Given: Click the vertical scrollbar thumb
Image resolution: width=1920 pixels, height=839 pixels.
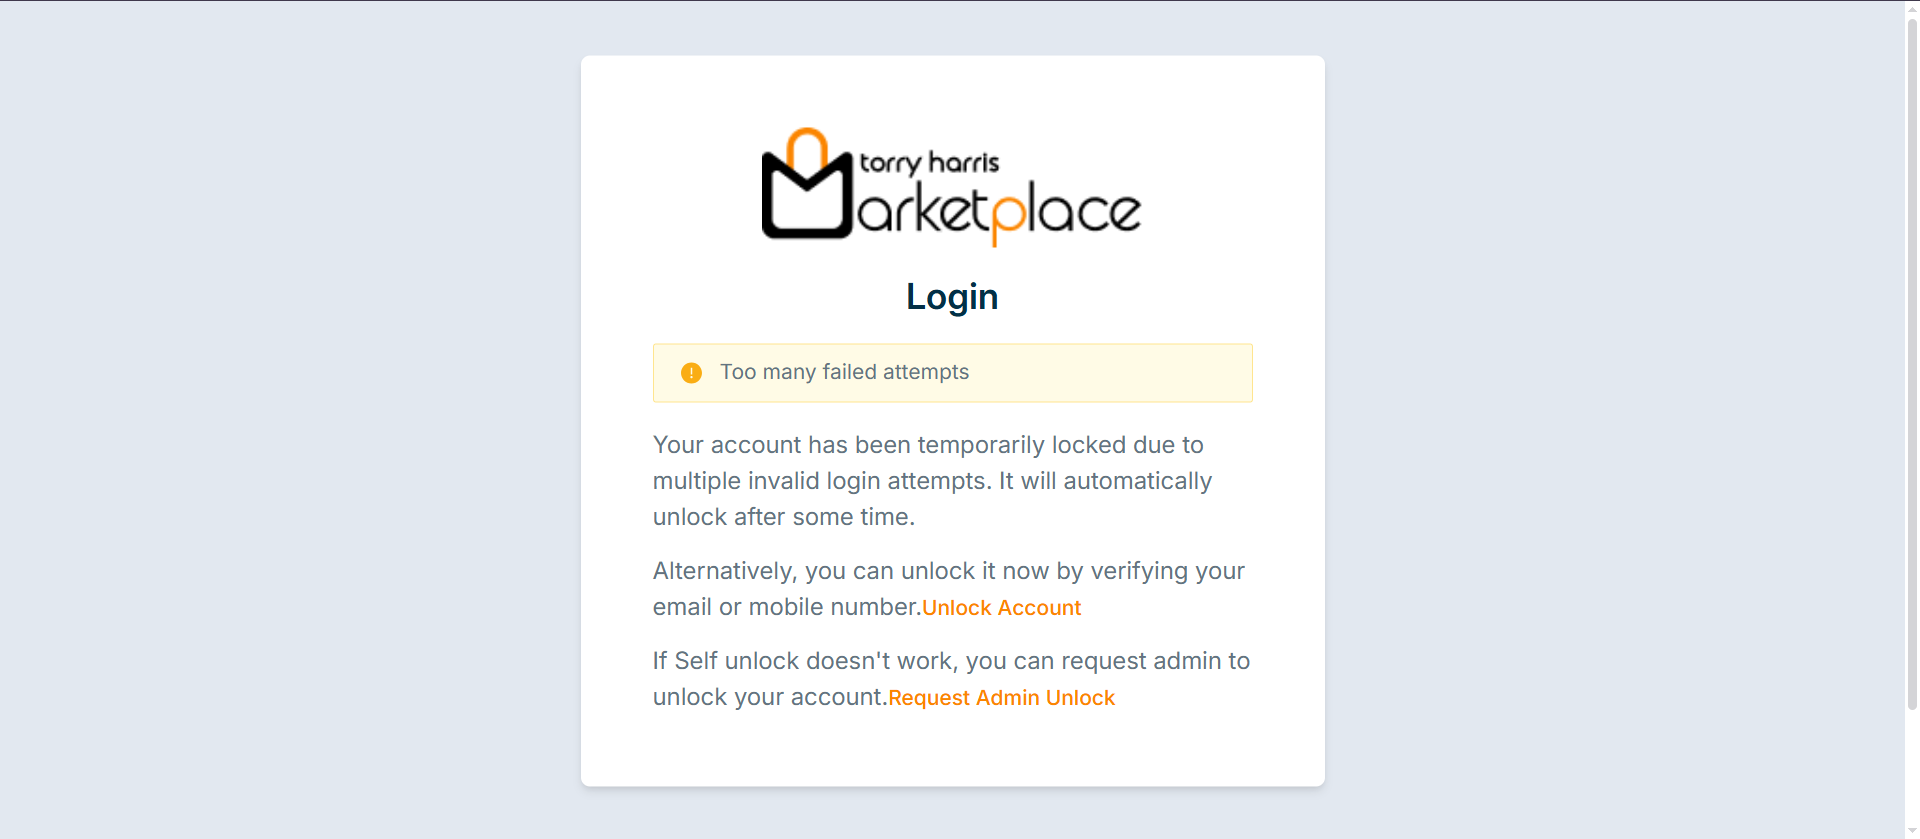Looking at the screenshot, I should click(1912, 362).
